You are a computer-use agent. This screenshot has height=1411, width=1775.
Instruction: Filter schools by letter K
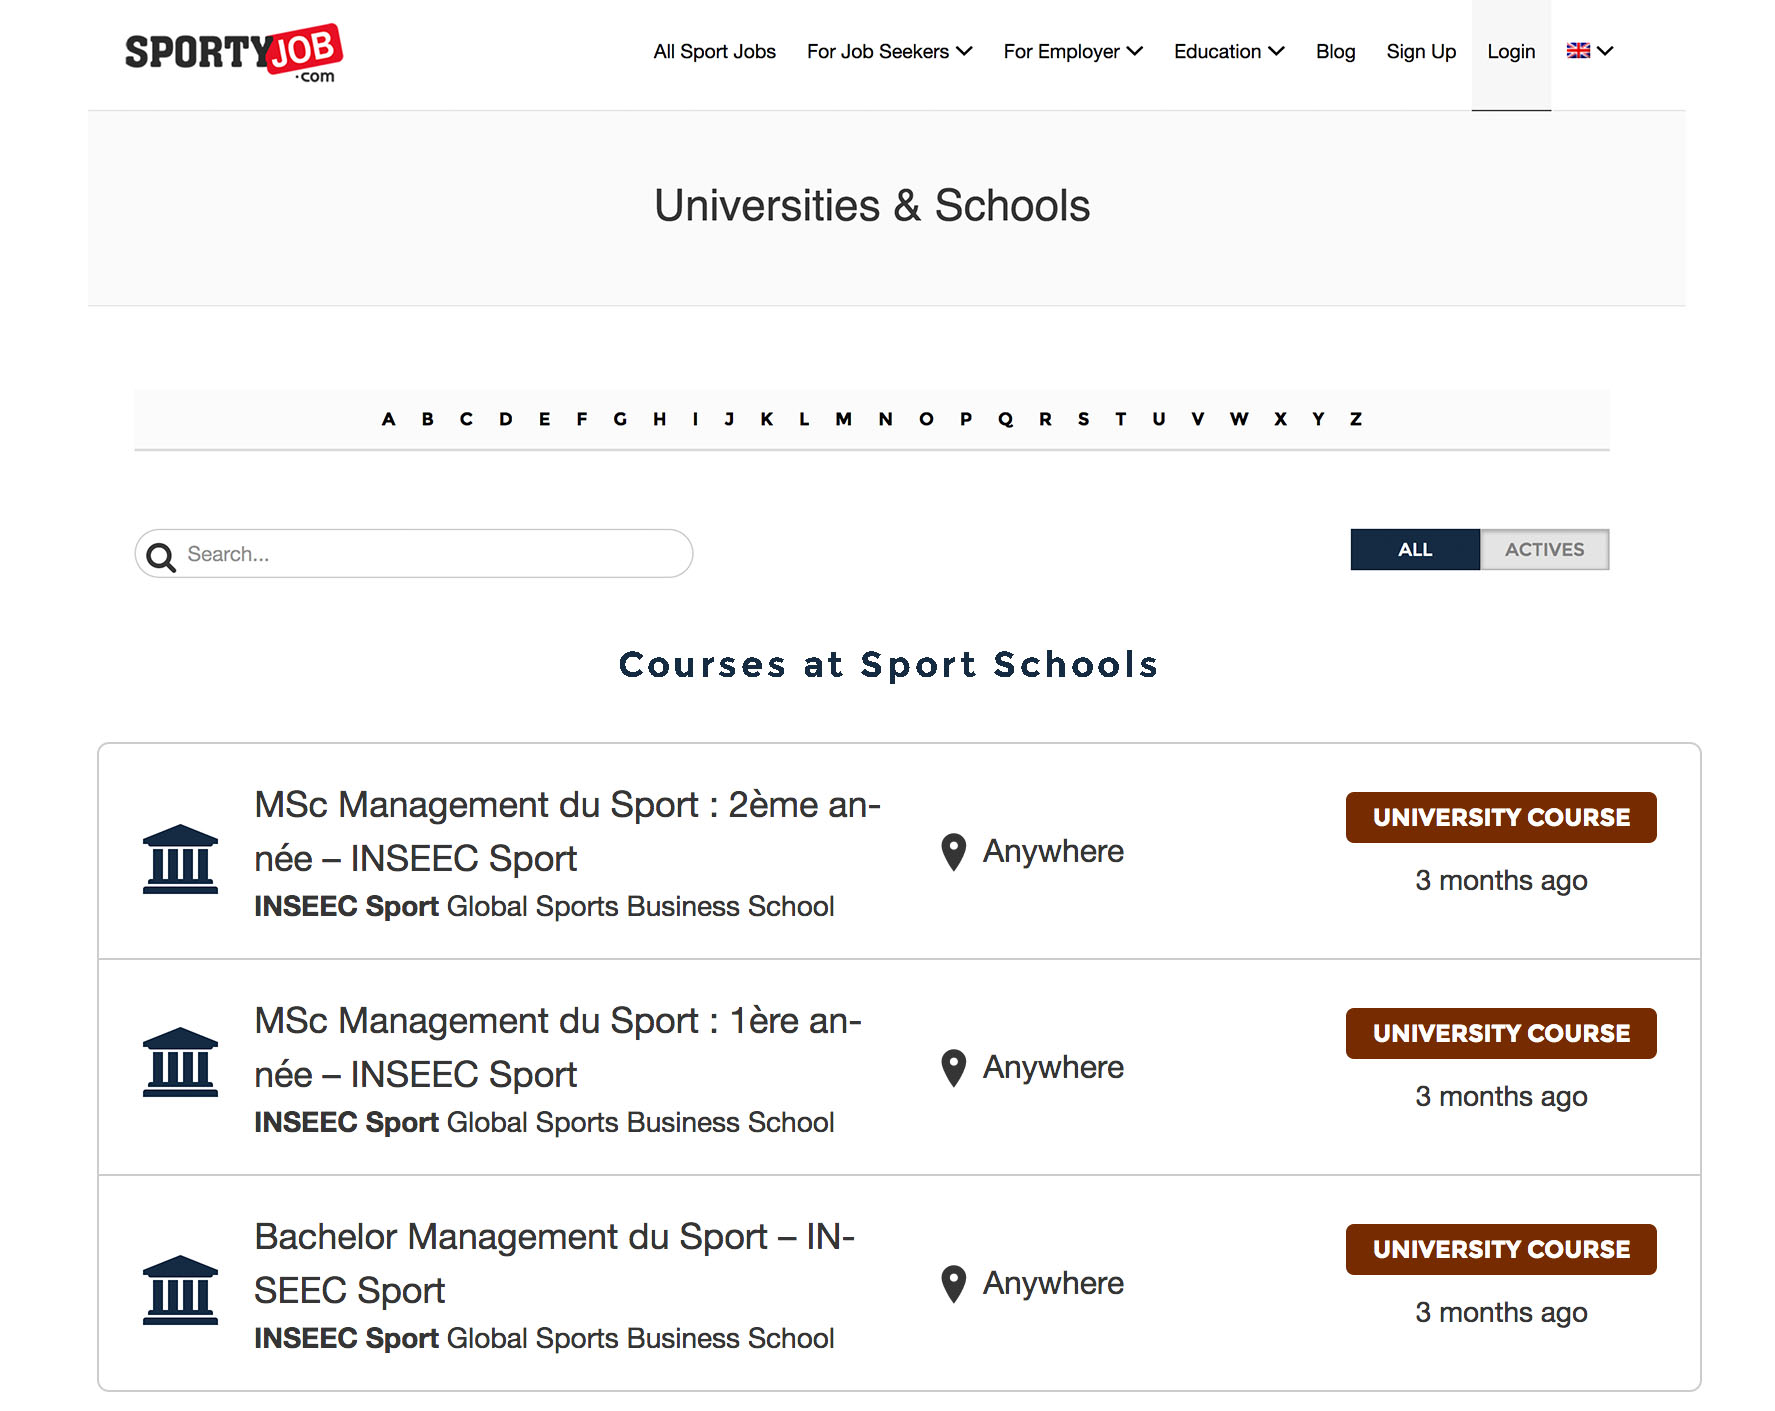[x=766, y=419]
